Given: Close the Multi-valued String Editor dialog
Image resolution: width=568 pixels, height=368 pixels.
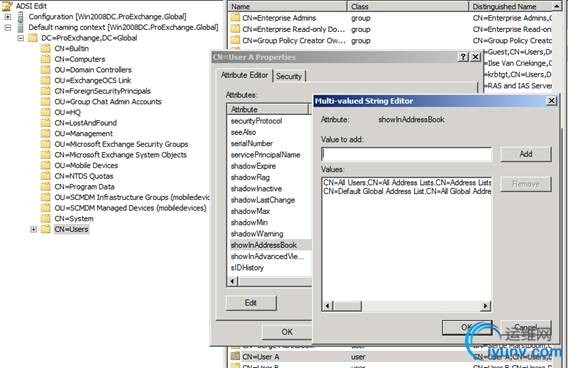Looking at the screenshot, I should click(551, 101).
